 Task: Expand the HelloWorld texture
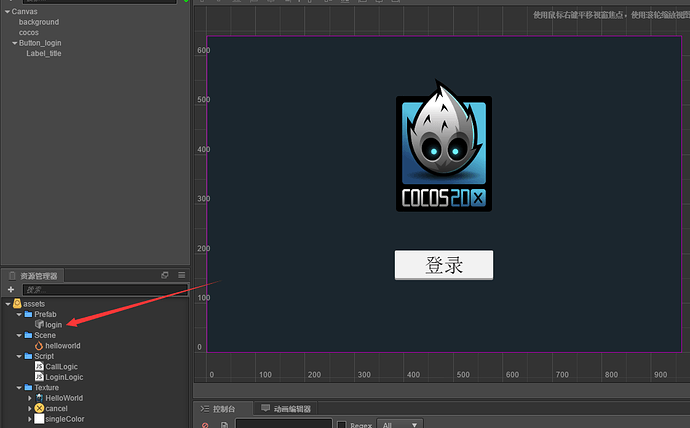point(30,398)
